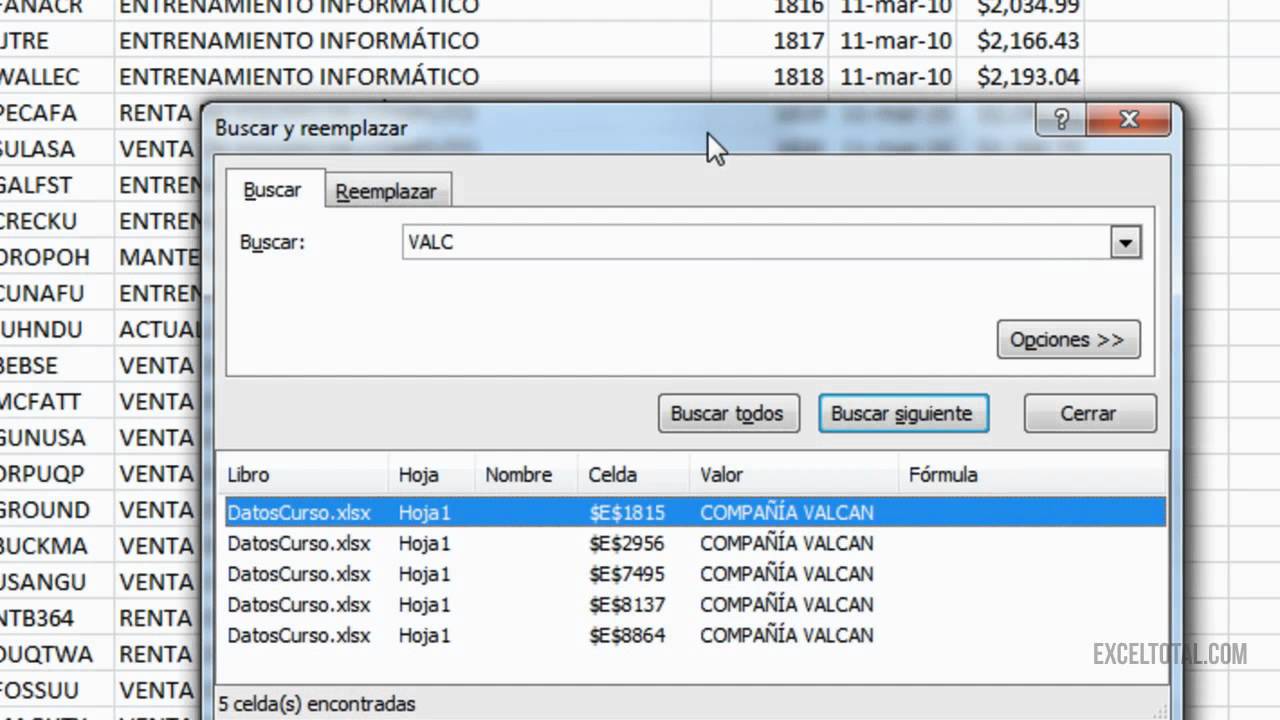Viewport: 1280px width, 720px height.
Task: Sort results by the Libro column header
Action: [x=303, y=475]
